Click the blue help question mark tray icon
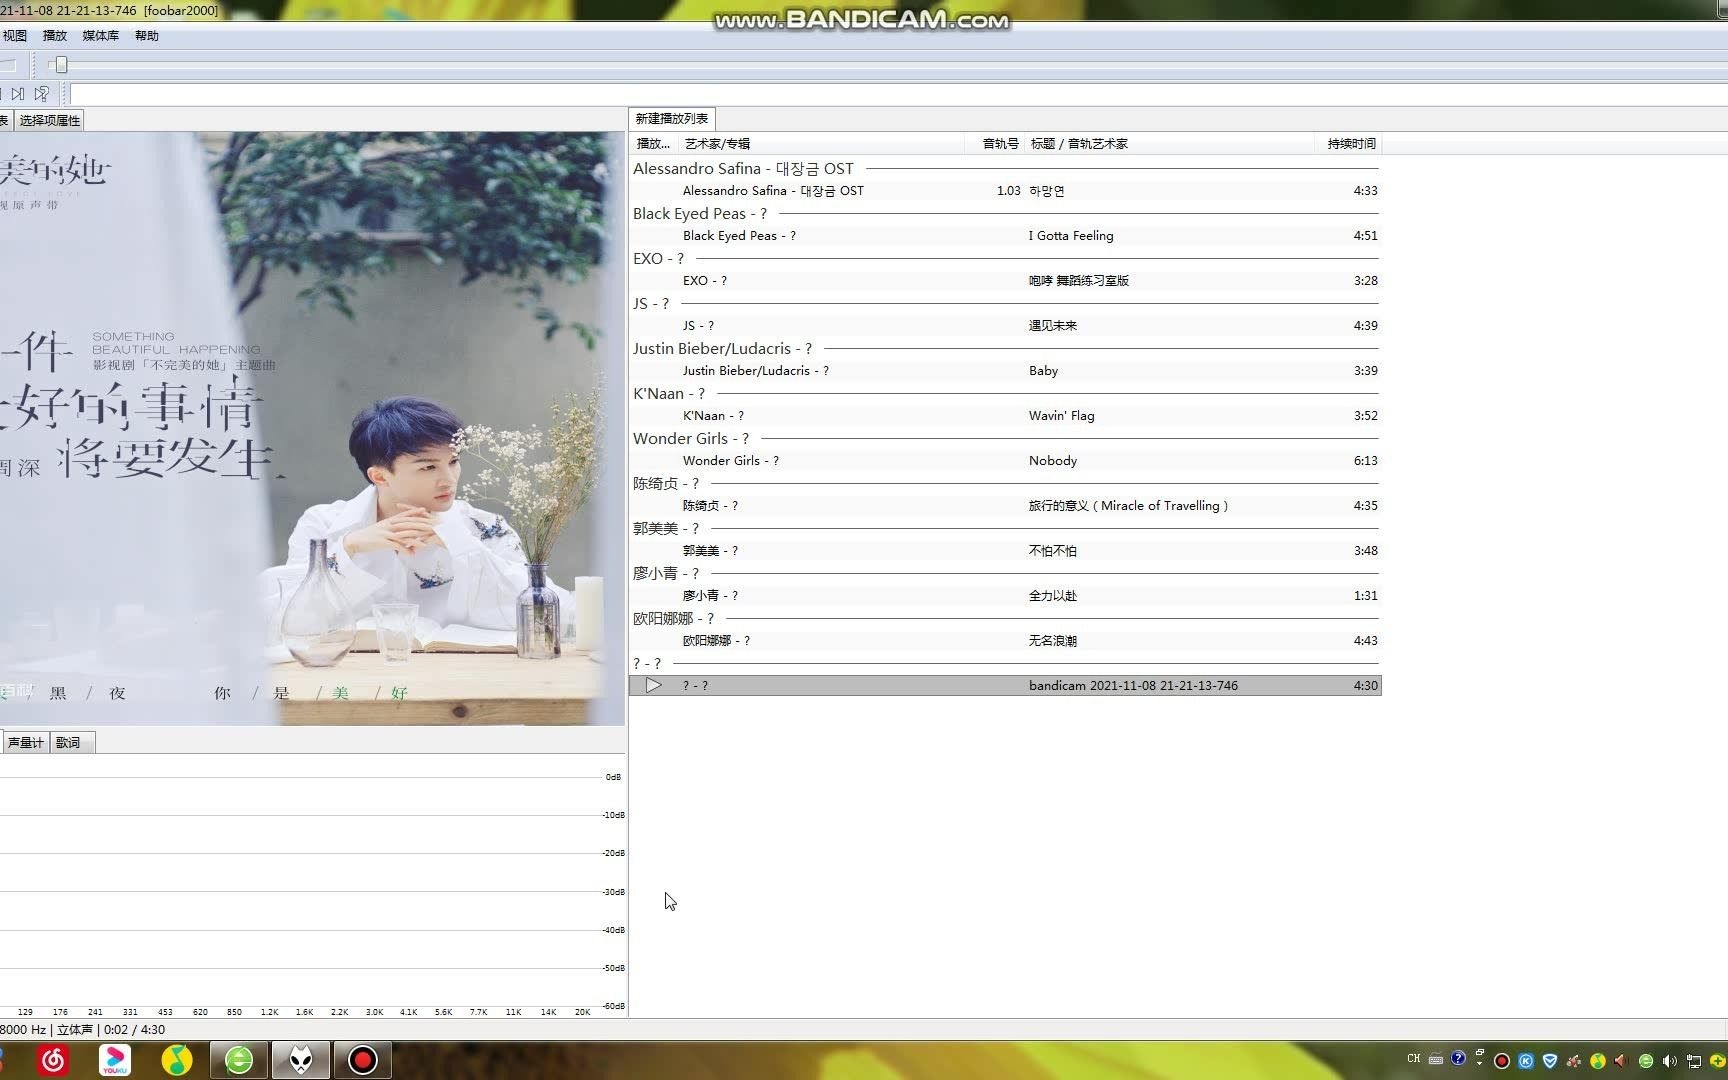1728x1080 pixels. [1458, 1058]
